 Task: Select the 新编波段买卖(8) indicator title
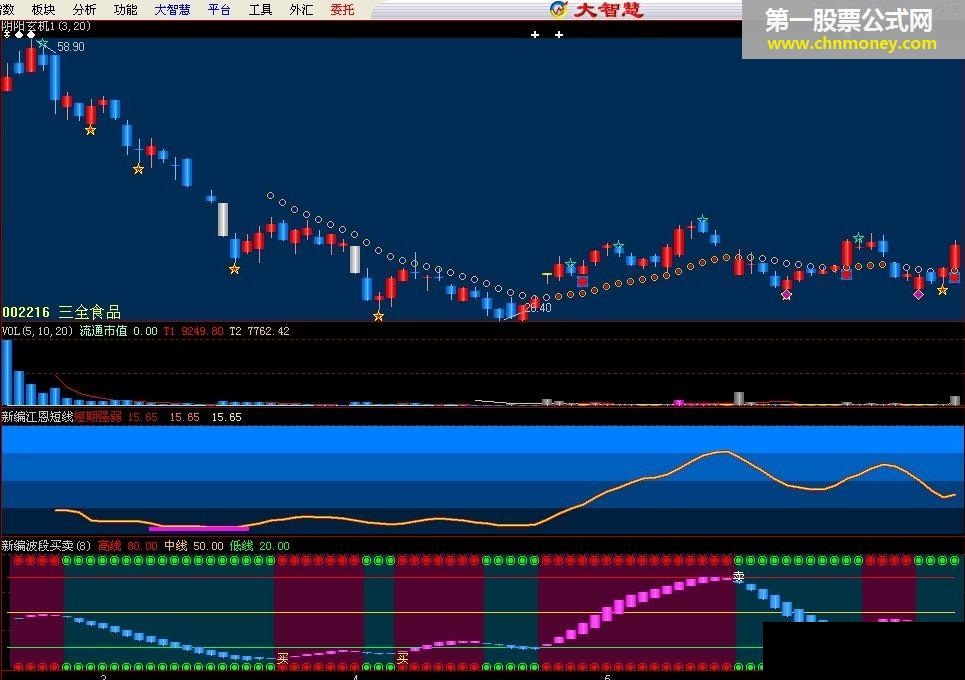pyautogui.click(x=46, y=546)
